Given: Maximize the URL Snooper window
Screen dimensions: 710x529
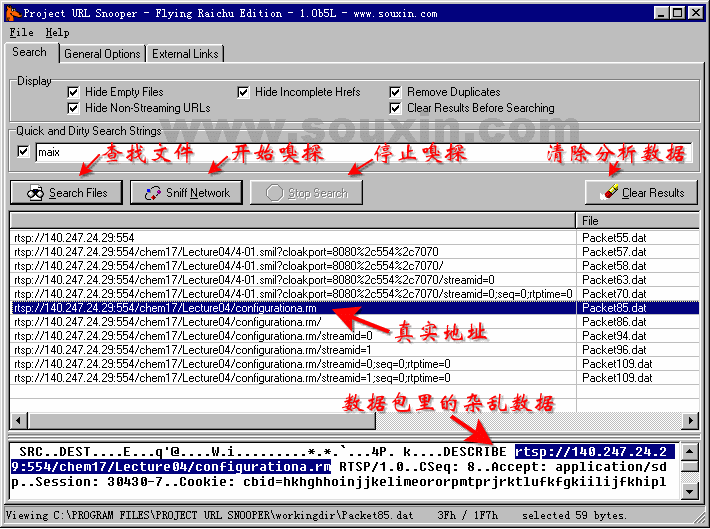Looking at the screenshot, I should click(x=678, y=13).
